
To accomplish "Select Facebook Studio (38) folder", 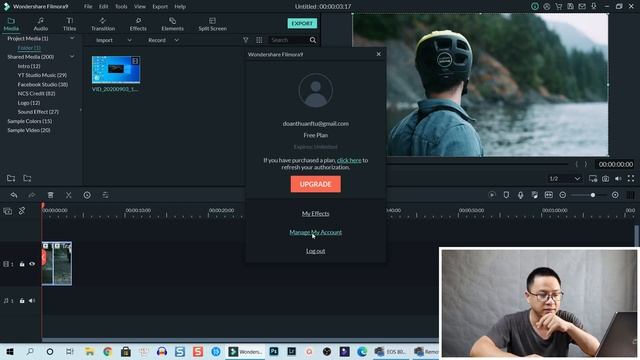I will tap(43, 84).
